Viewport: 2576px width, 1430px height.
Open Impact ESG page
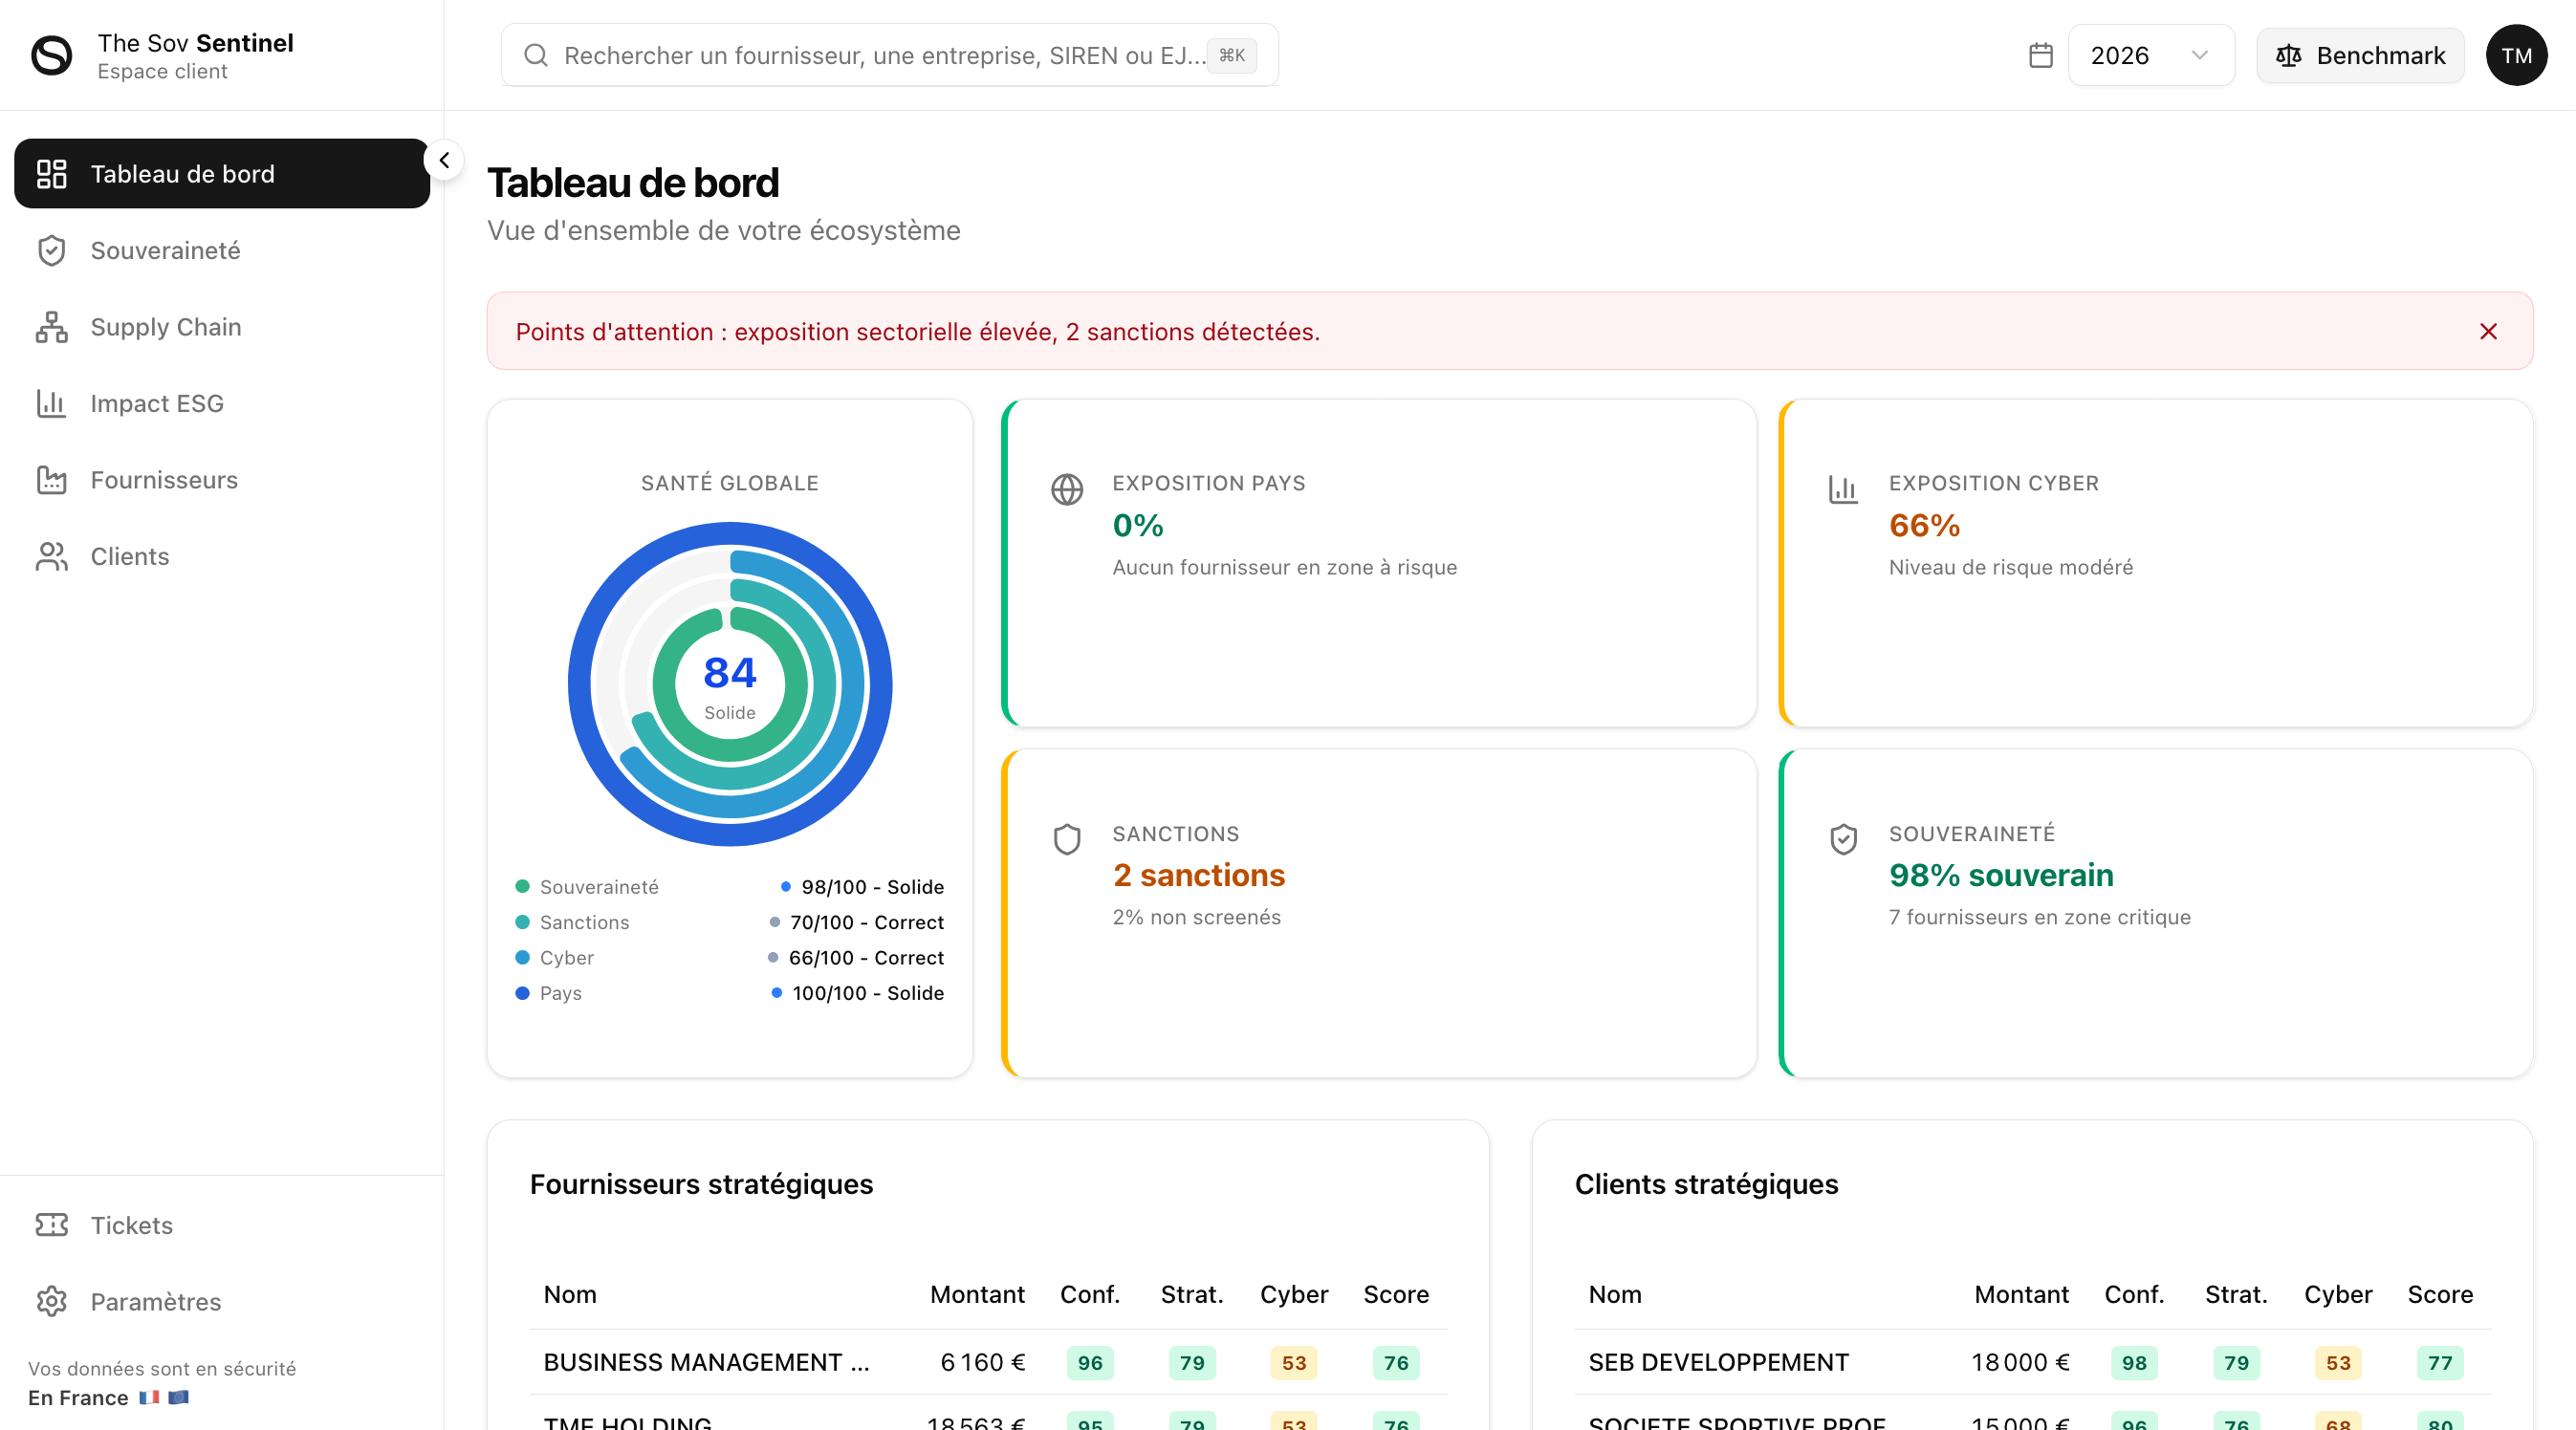coord(222,403)
